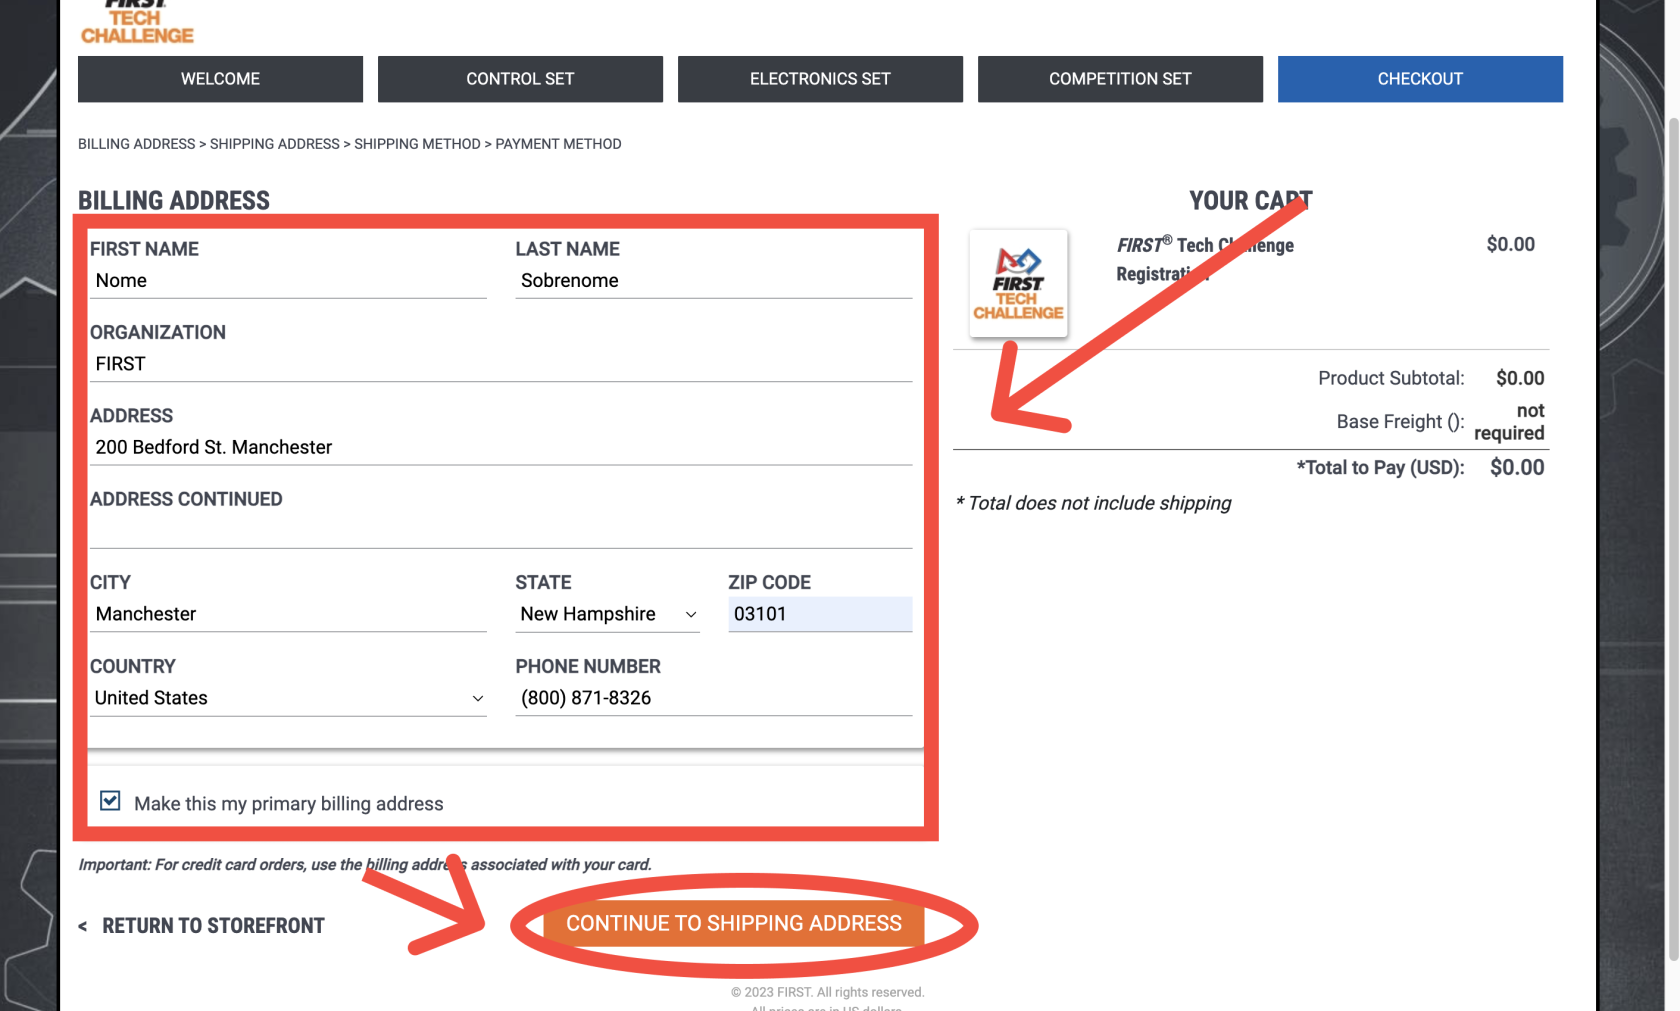Click the empty Address Continued field
The width and height of the screenshot is (1680, 1011).
[501, 530]
